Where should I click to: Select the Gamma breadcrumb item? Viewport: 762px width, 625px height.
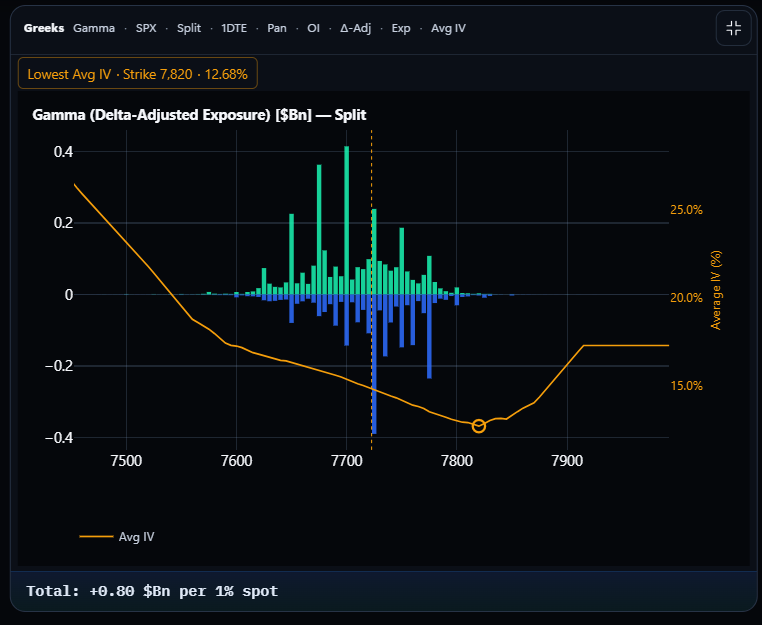[x=94, y=28]
